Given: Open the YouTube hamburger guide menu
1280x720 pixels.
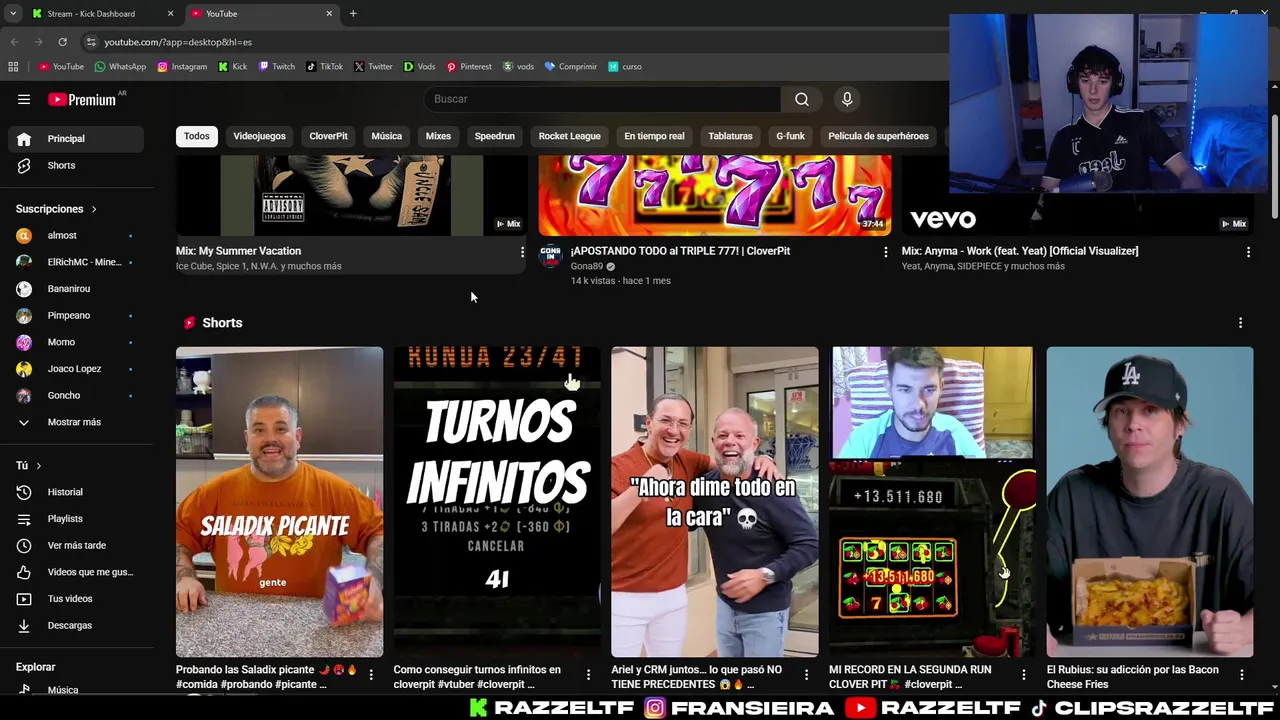Looking at the screenshot, I should pos(24,99).
